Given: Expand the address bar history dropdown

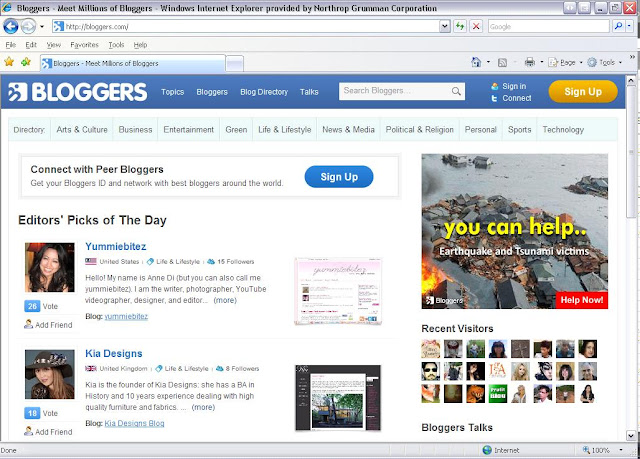Looking at the screenshot, I should tap(445, 27).
